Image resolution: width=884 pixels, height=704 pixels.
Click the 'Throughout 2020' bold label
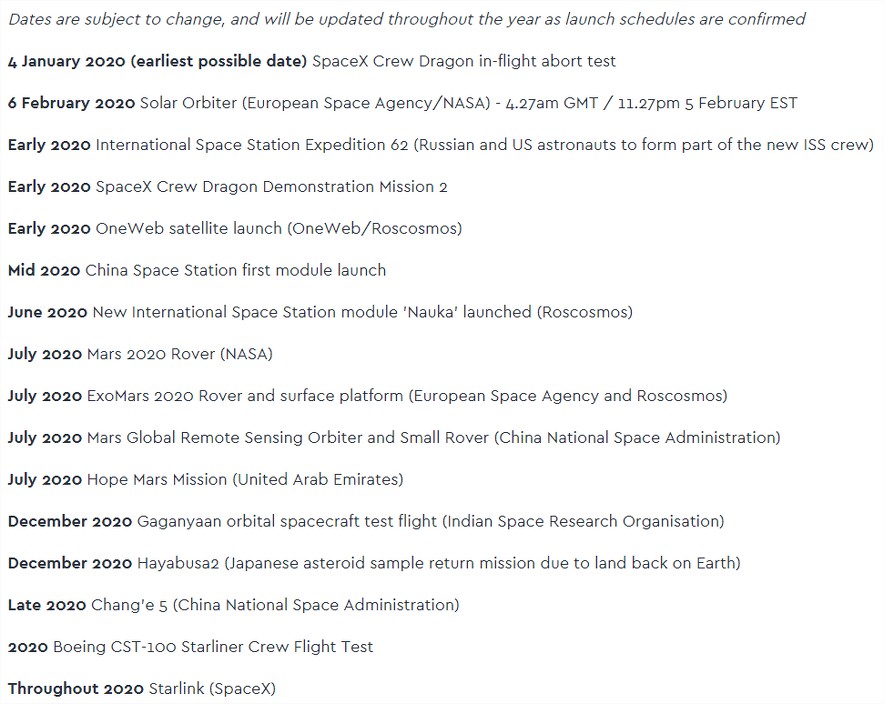tap(76, 688)
